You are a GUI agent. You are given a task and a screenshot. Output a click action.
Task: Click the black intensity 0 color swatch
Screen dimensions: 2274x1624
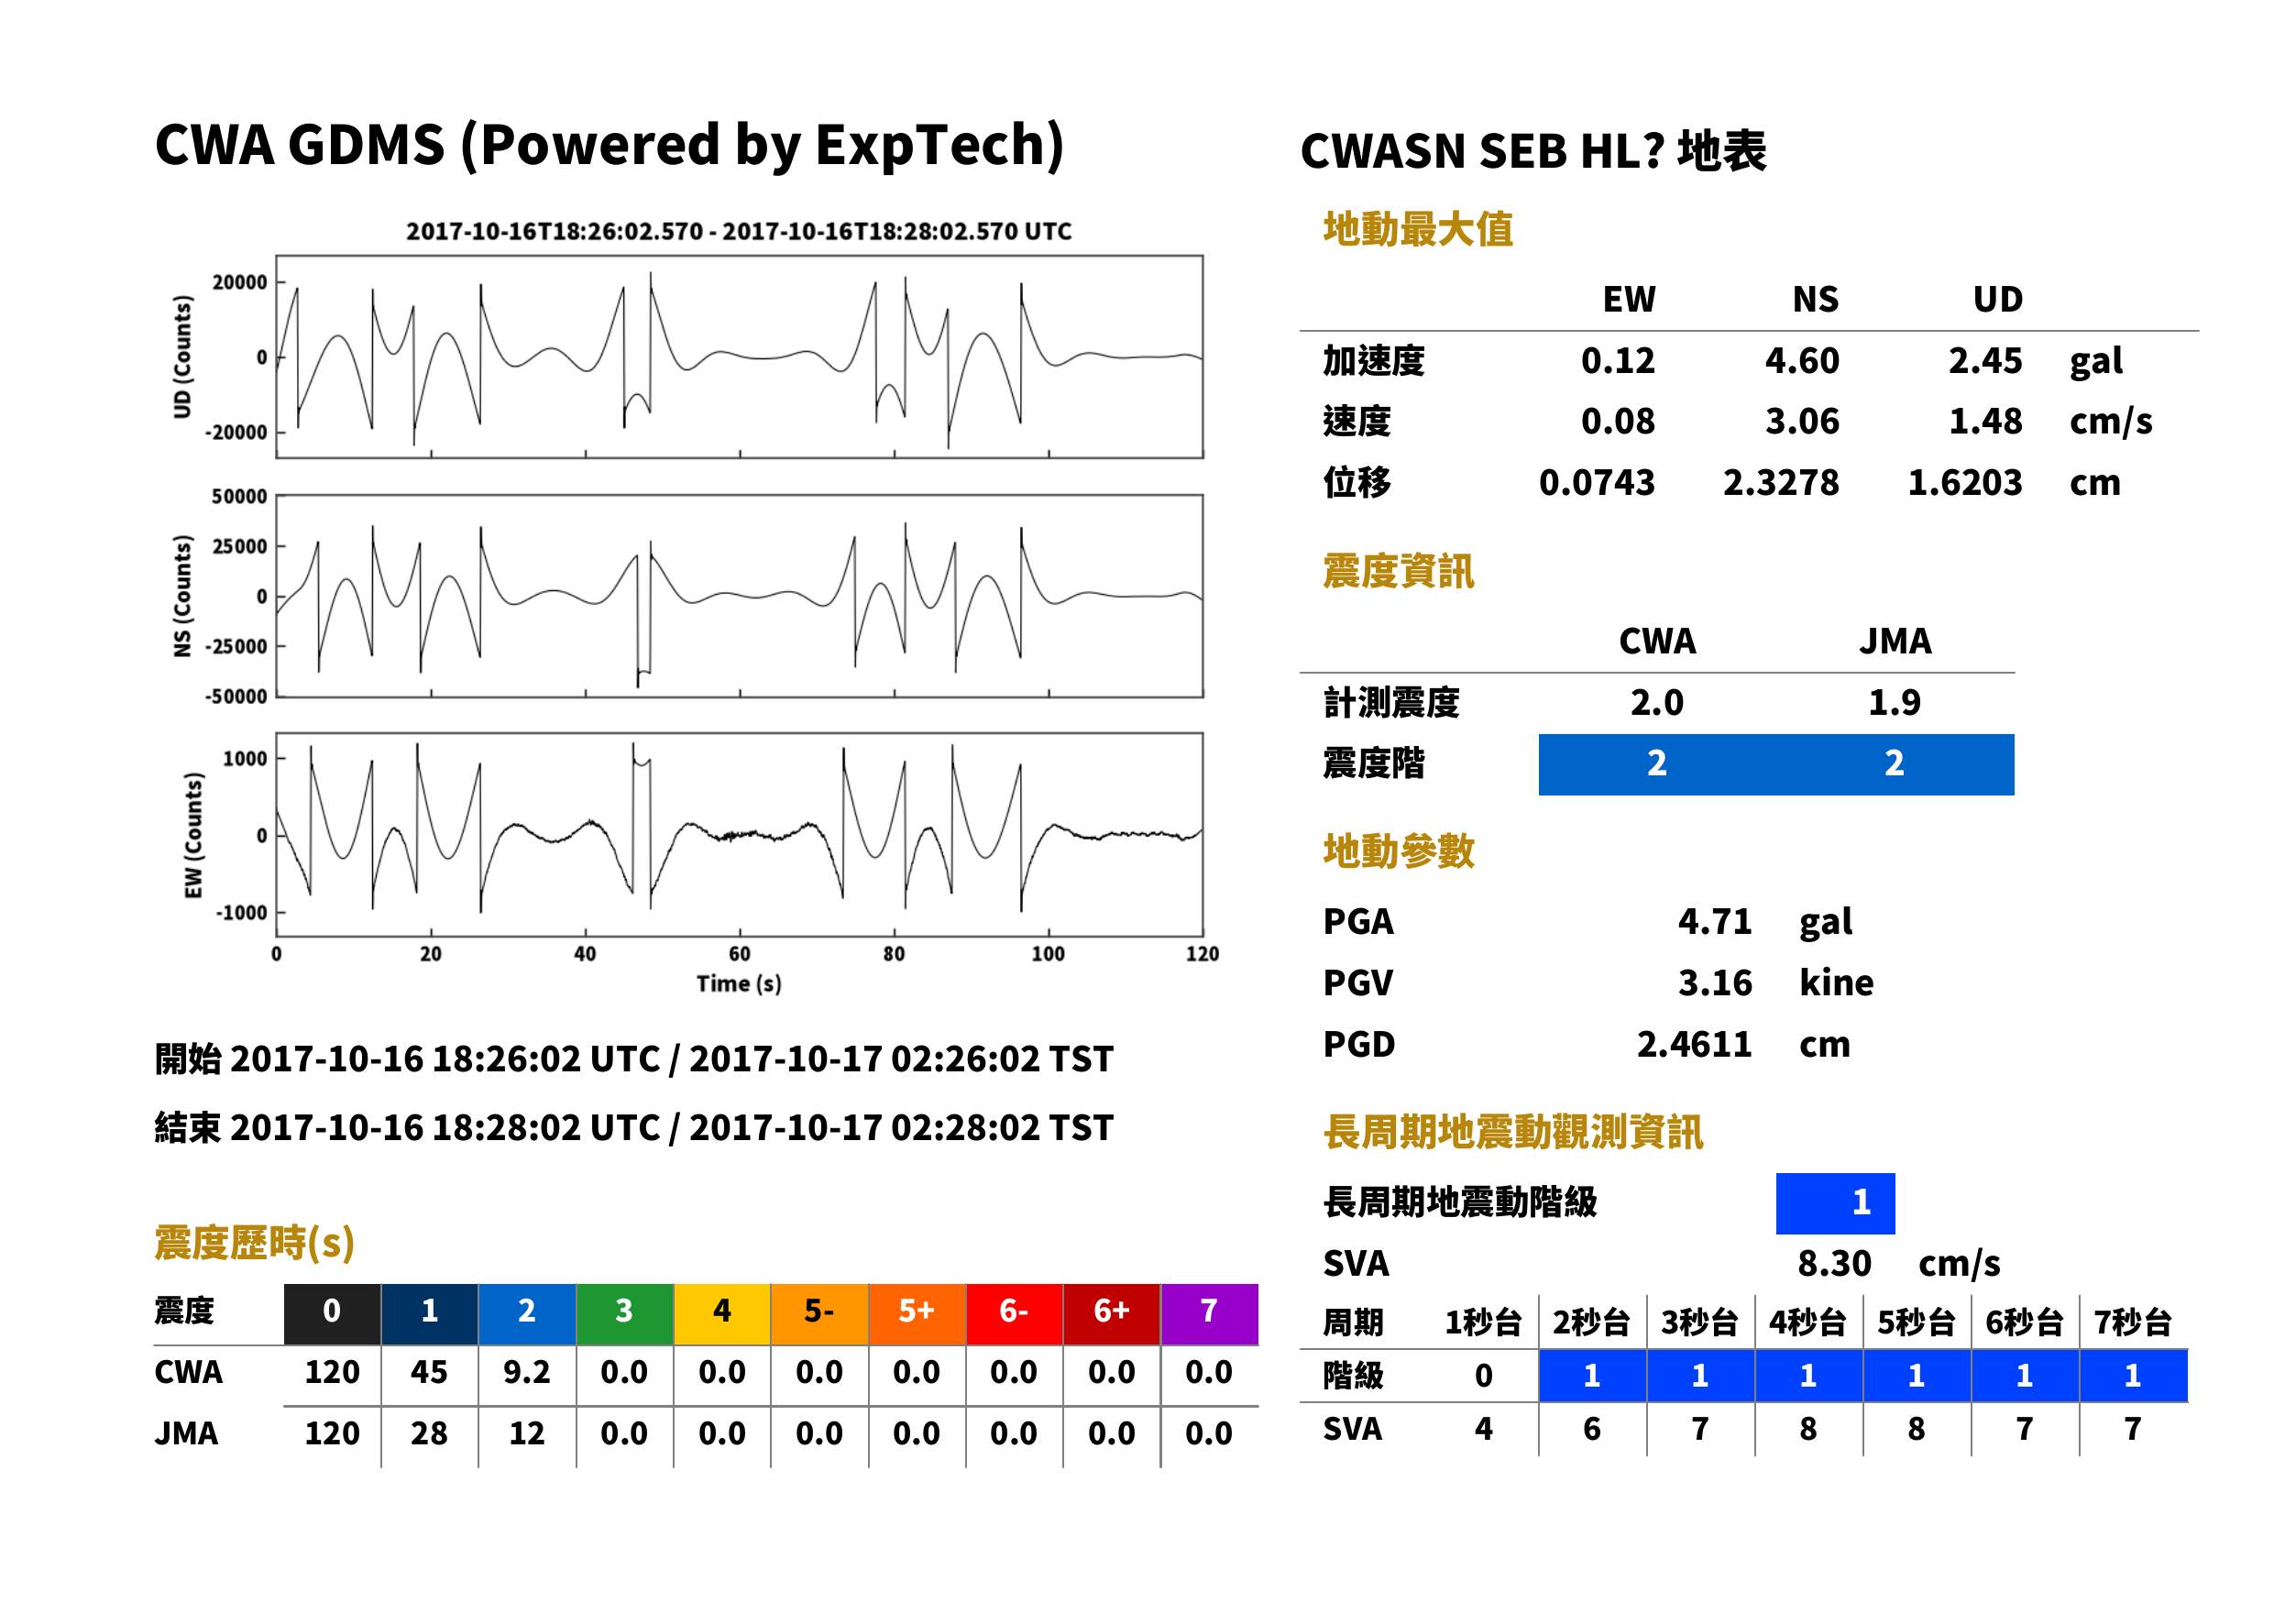(332, 1314)
